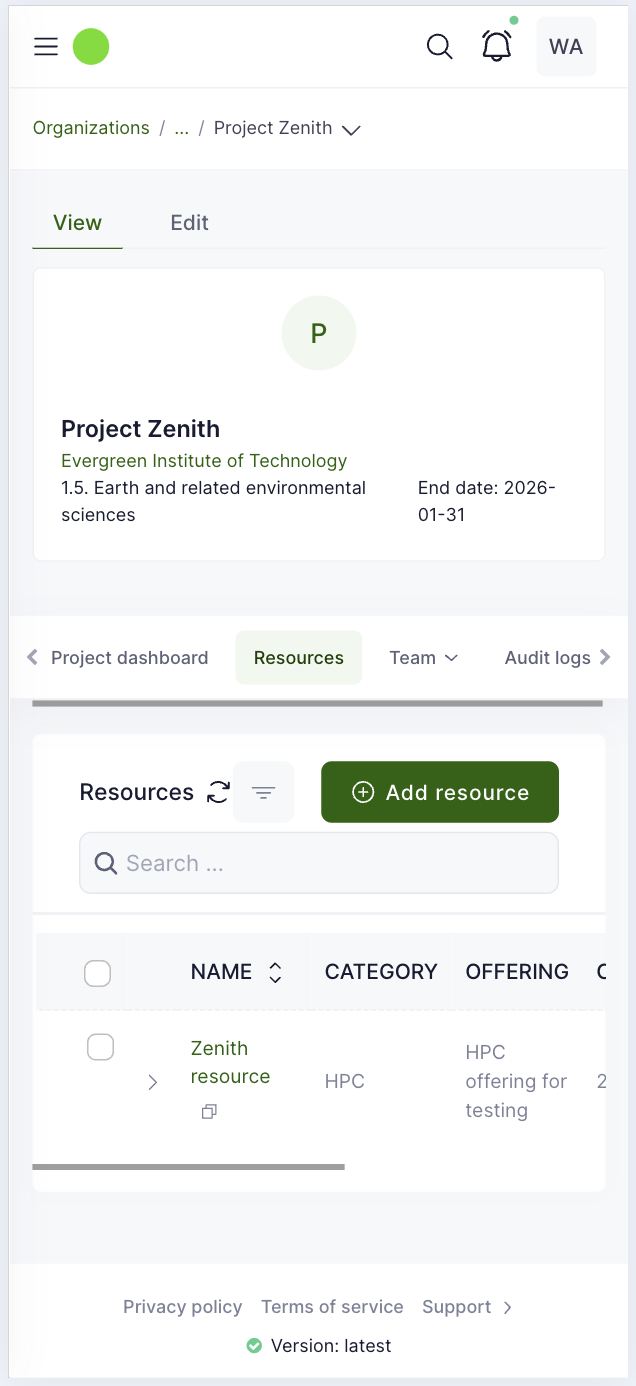This screenshot has height=1386, width=636.
Task: Open the WA user avatar menu
Action: pos(566,47)
